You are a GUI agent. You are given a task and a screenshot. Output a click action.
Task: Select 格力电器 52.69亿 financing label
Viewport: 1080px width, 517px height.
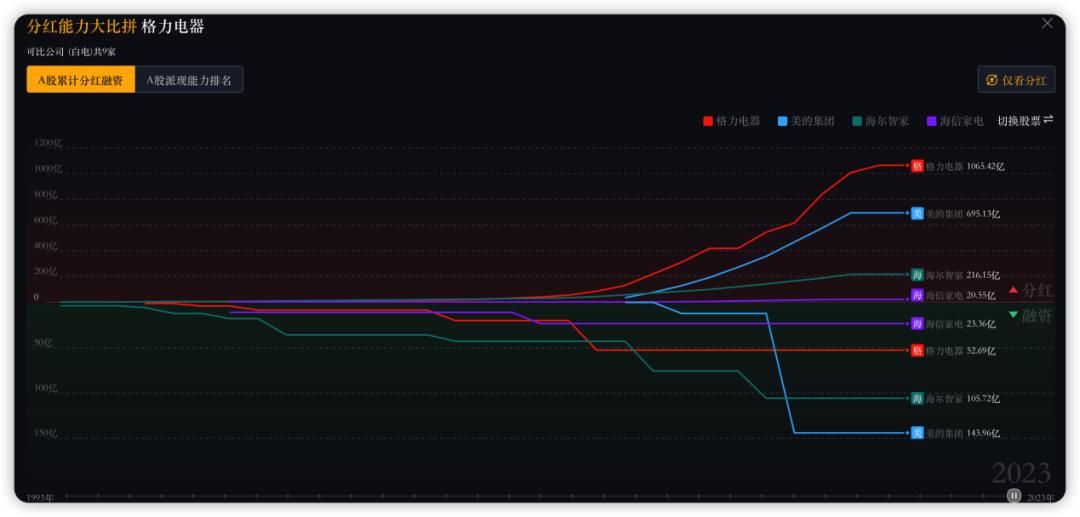click(961, 350)
